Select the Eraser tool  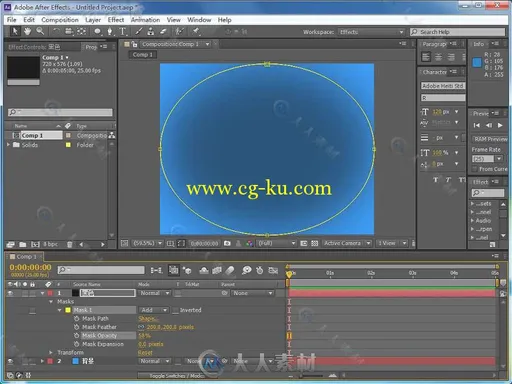click(163, 31)
